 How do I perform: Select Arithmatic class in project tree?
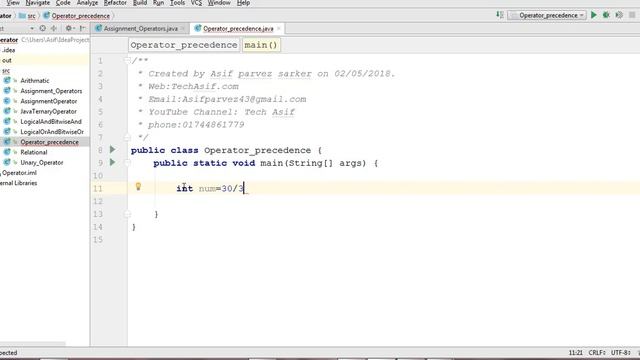[x=35, y=81]
